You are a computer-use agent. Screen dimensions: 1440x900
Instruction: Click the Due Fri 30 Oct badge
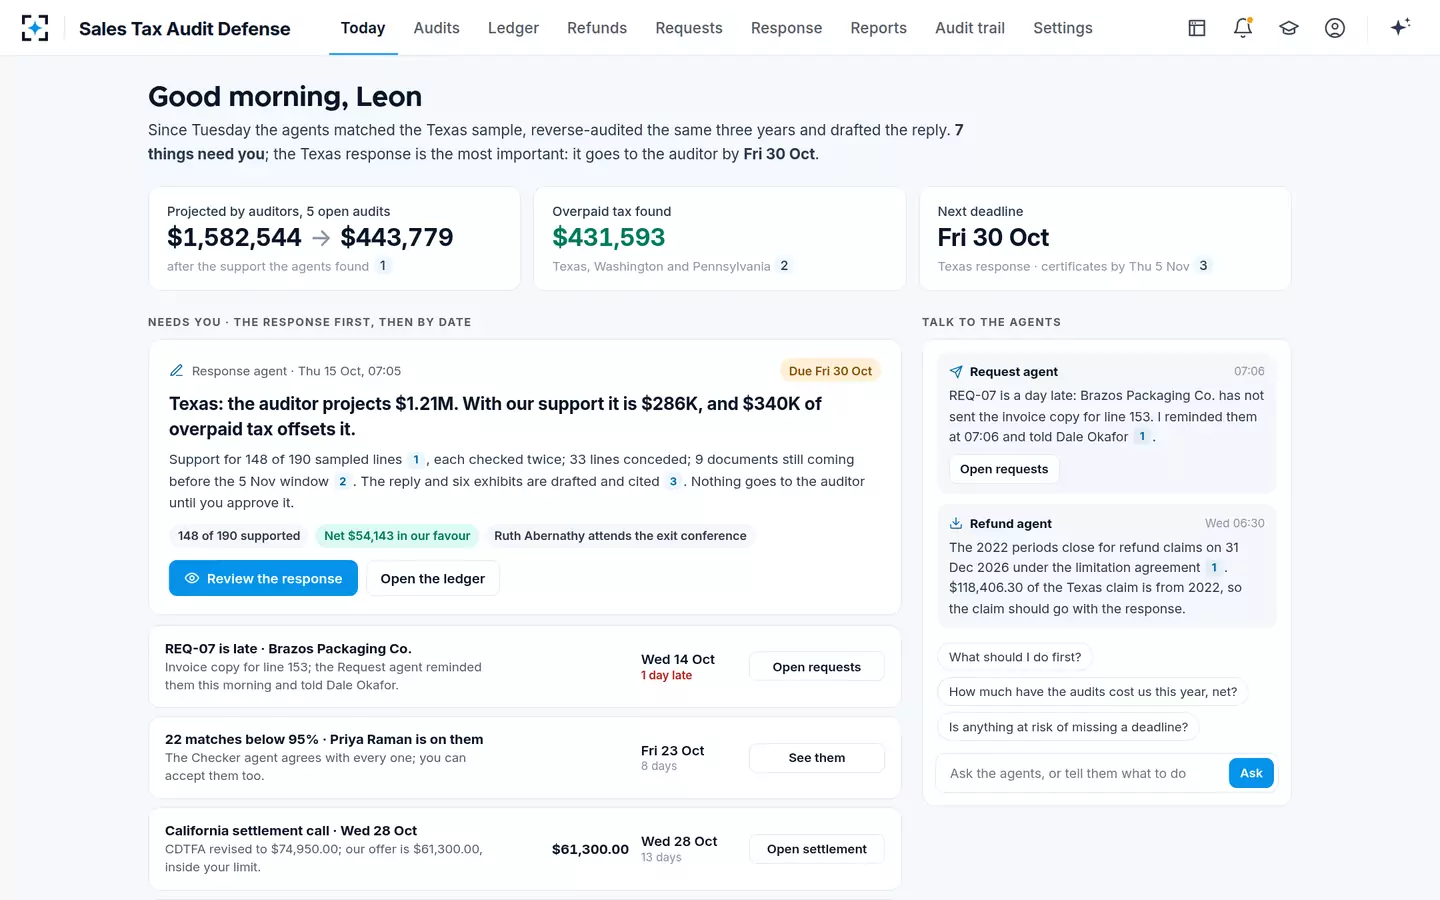[830, 371]
